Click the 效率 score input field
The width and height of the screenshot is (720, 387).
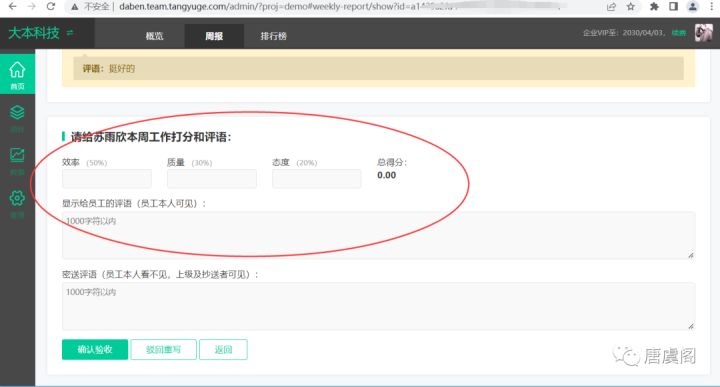(x=107, y=179)
